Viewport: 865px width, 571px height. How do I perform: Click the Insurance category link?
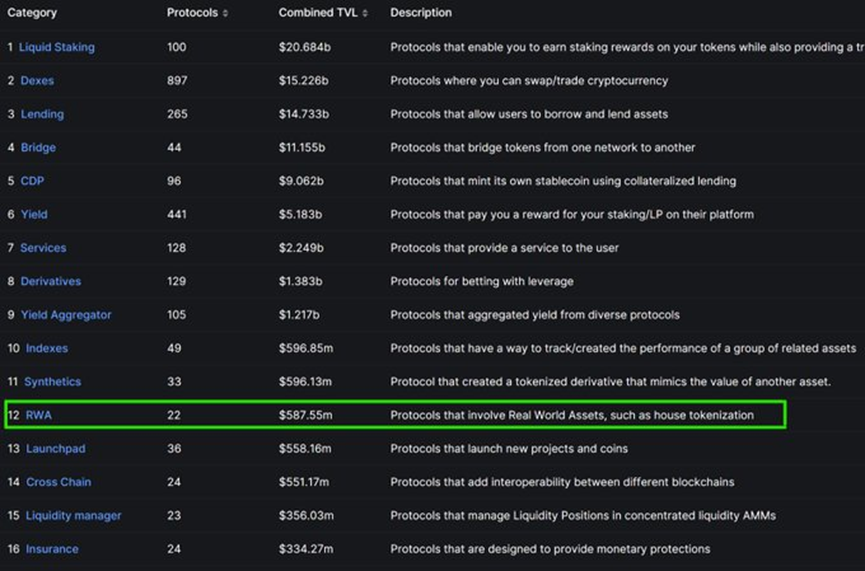pos(52,549)
